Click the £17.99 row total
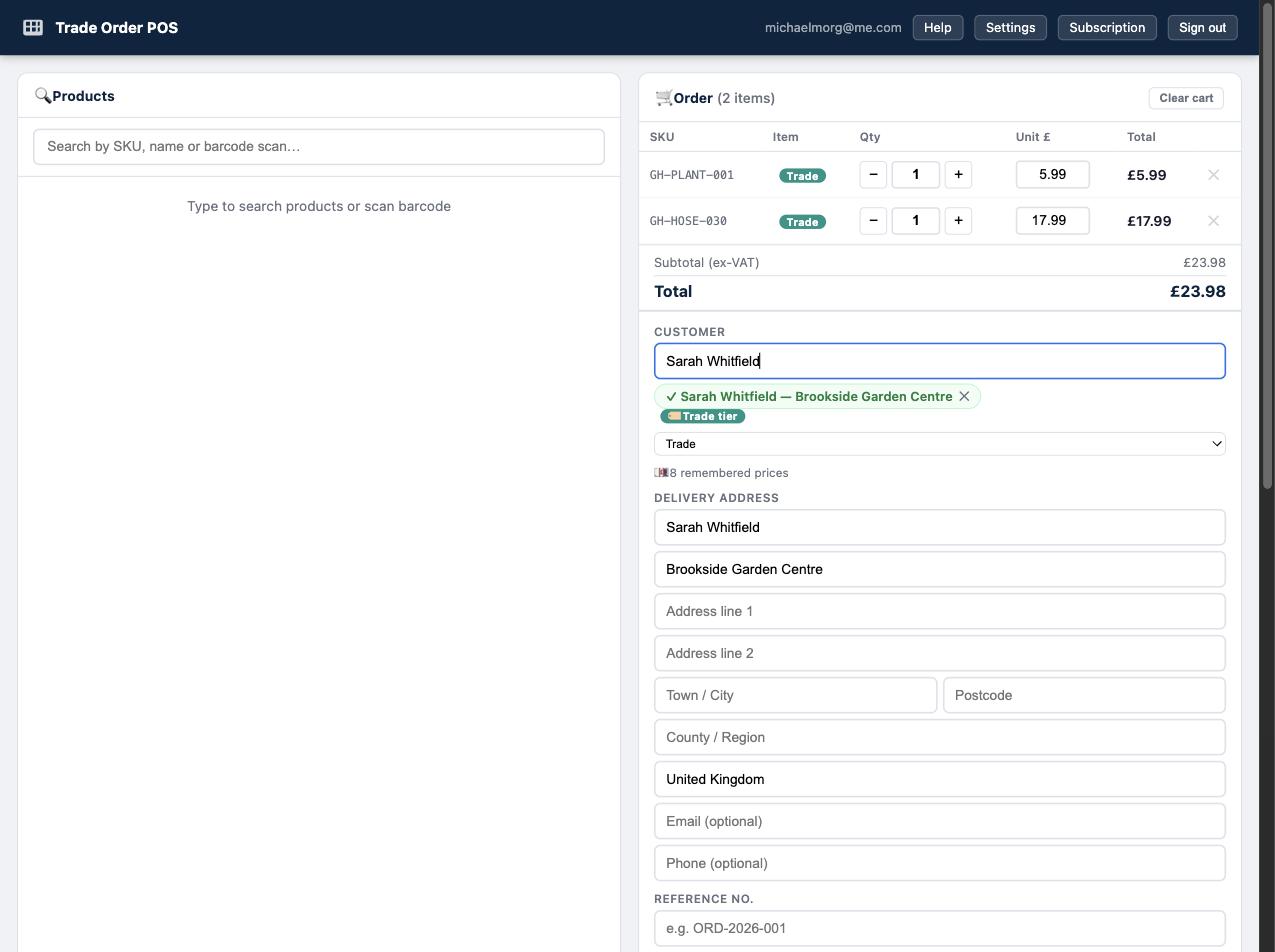Image resolution: width=1275 pixels, height=952 pixels. coord(1149,221)
